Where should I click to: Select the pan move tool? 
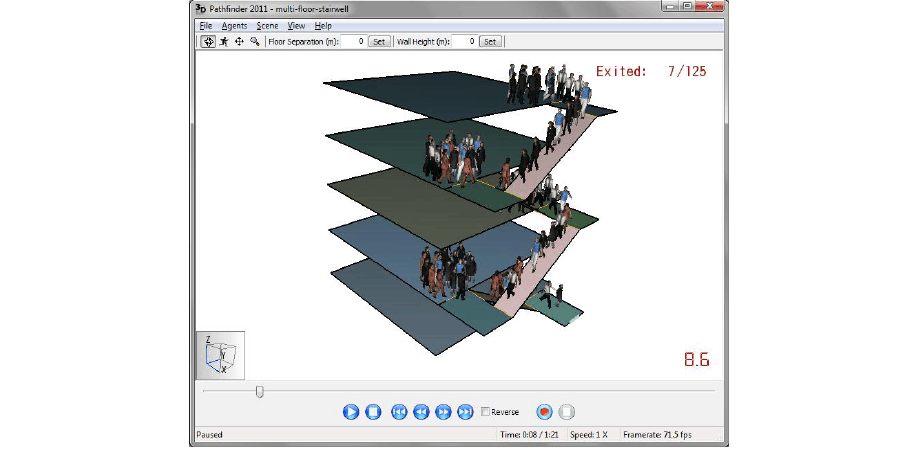click(x=239, y=42)
